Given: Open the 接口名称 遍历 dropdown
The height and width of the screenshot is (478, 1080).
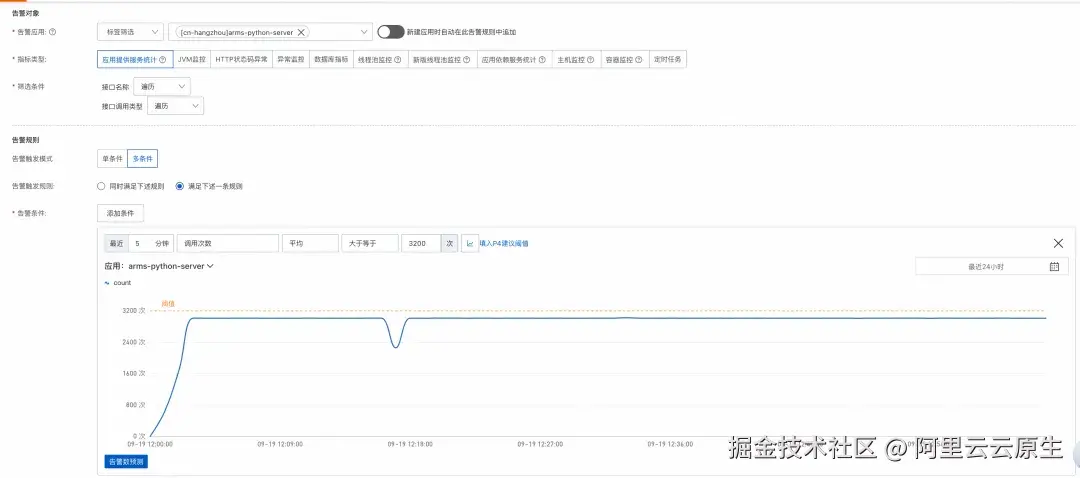Looking at the screenshot, I should (163, 86).
